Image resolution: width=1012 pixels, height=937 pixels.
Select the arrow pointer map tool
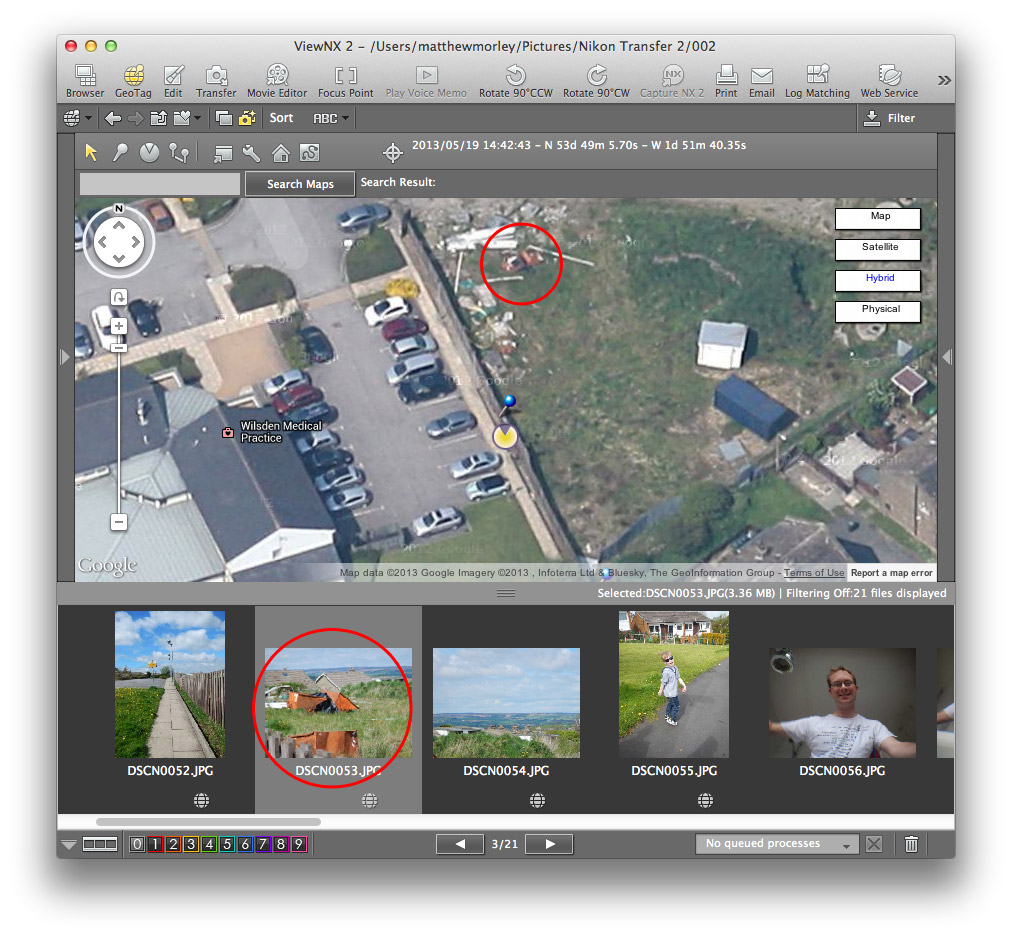pyautogui.click(x=91, y=153)
